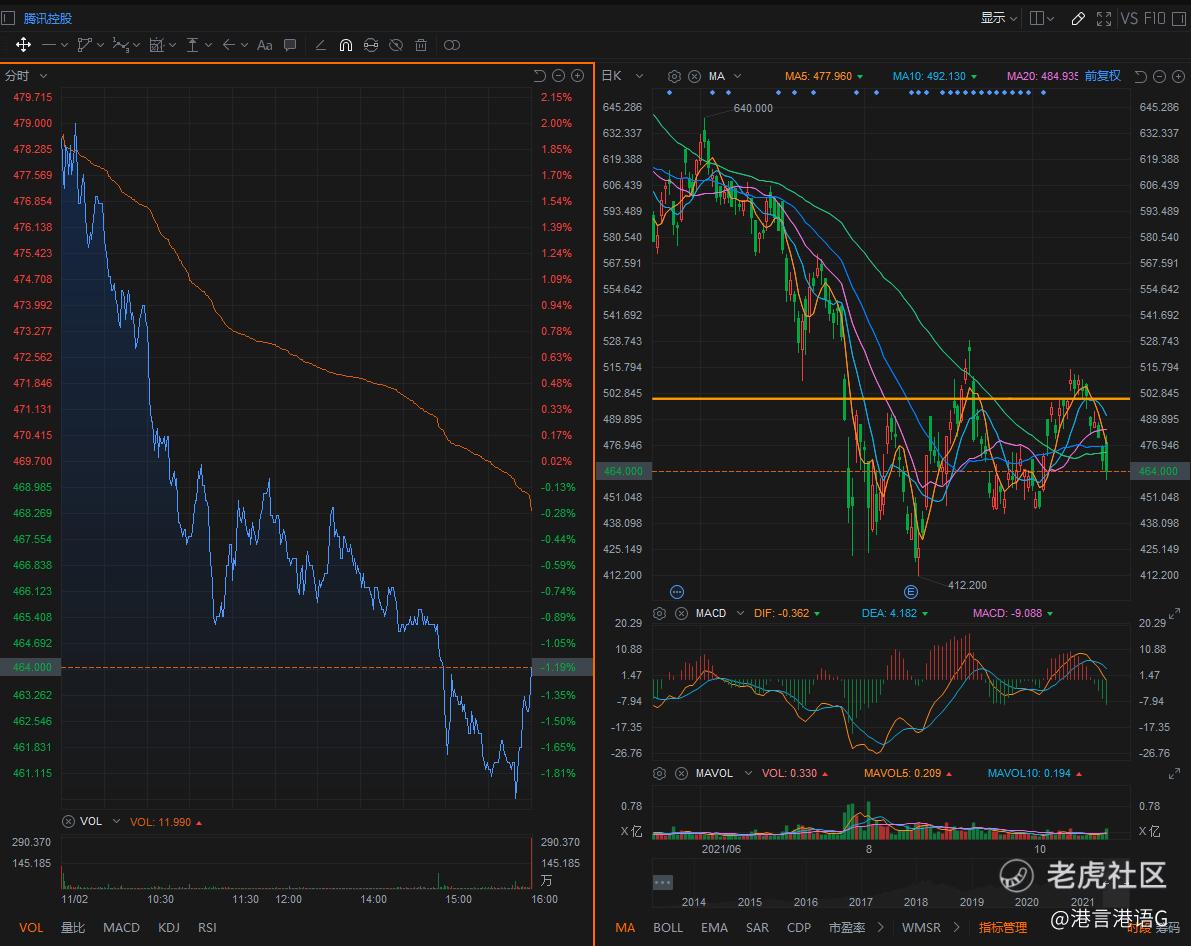Select the move/pan crosshair tool

22,45
